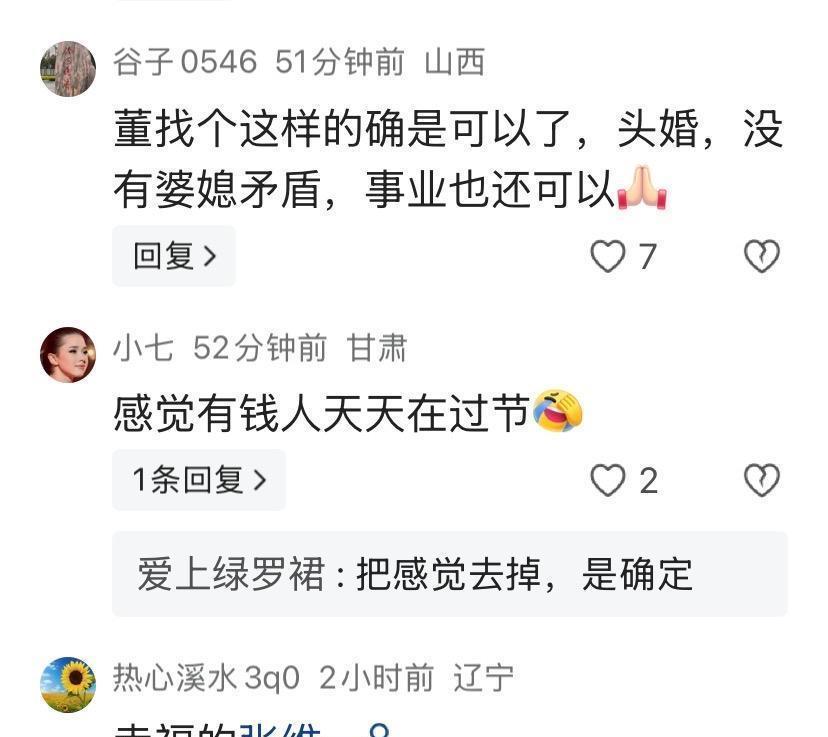The image size is (828, 737).
Task: Reply to 谷子0546 via 回复 button
Action: click(x=174, y=256)
